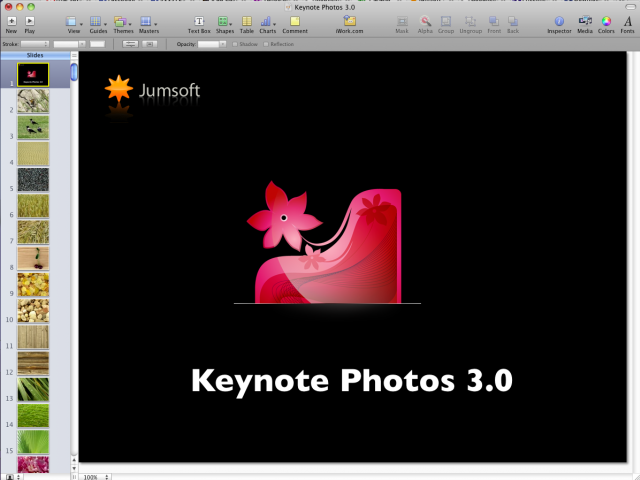The width and height of the screenshot is (640, 480).
Task: Select the pink flowers slide thumbnail
Action: pos(33,464)
